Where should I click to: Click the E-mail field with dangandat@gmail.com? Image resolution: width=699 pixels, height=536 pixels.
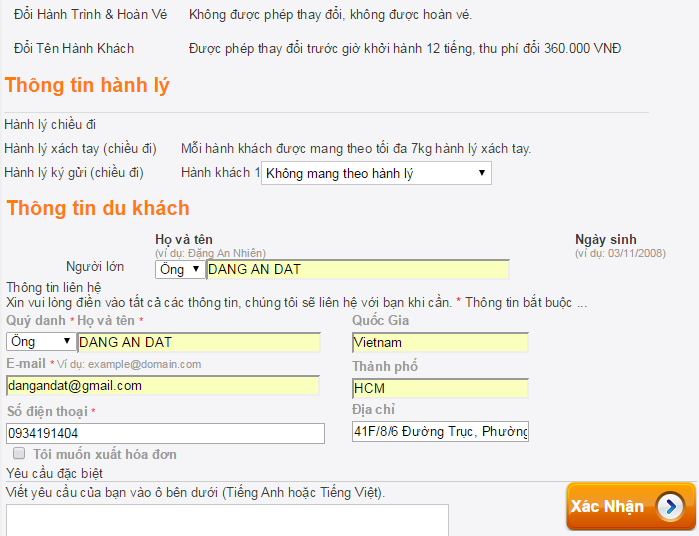pos(162,385)
